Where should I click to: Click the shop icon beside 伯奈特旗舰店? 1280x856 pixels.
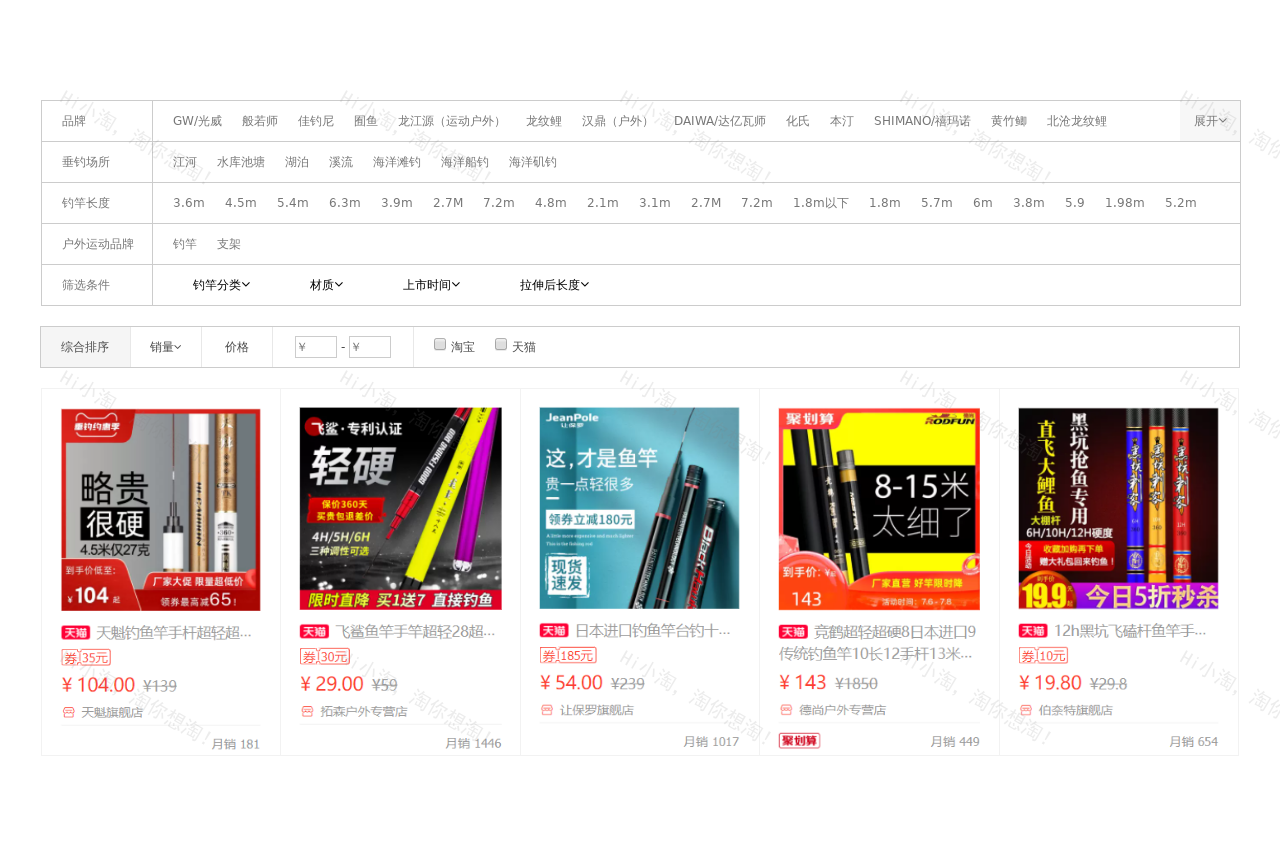(1026, 710)
